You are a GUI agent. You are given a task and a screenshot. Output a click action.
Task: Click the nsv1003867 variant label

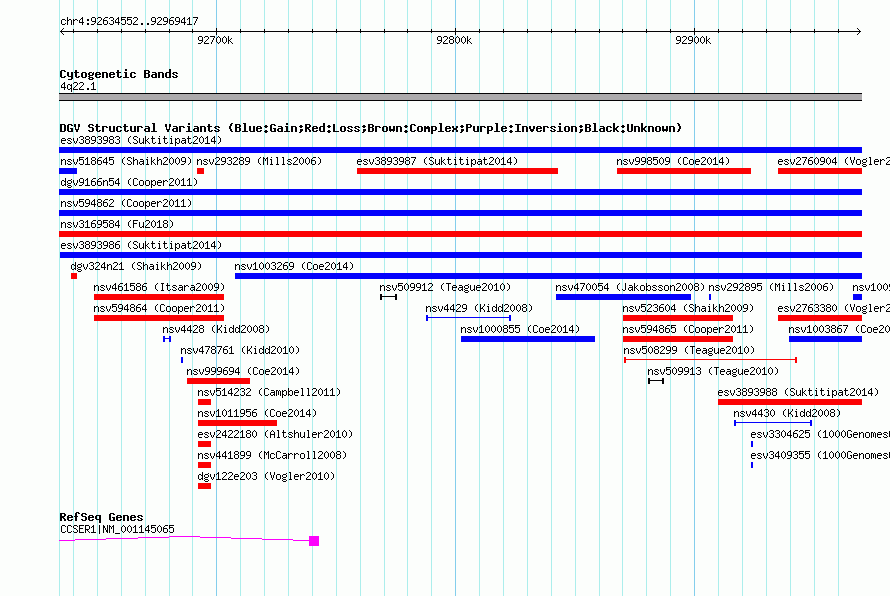(x=839, y=329)
